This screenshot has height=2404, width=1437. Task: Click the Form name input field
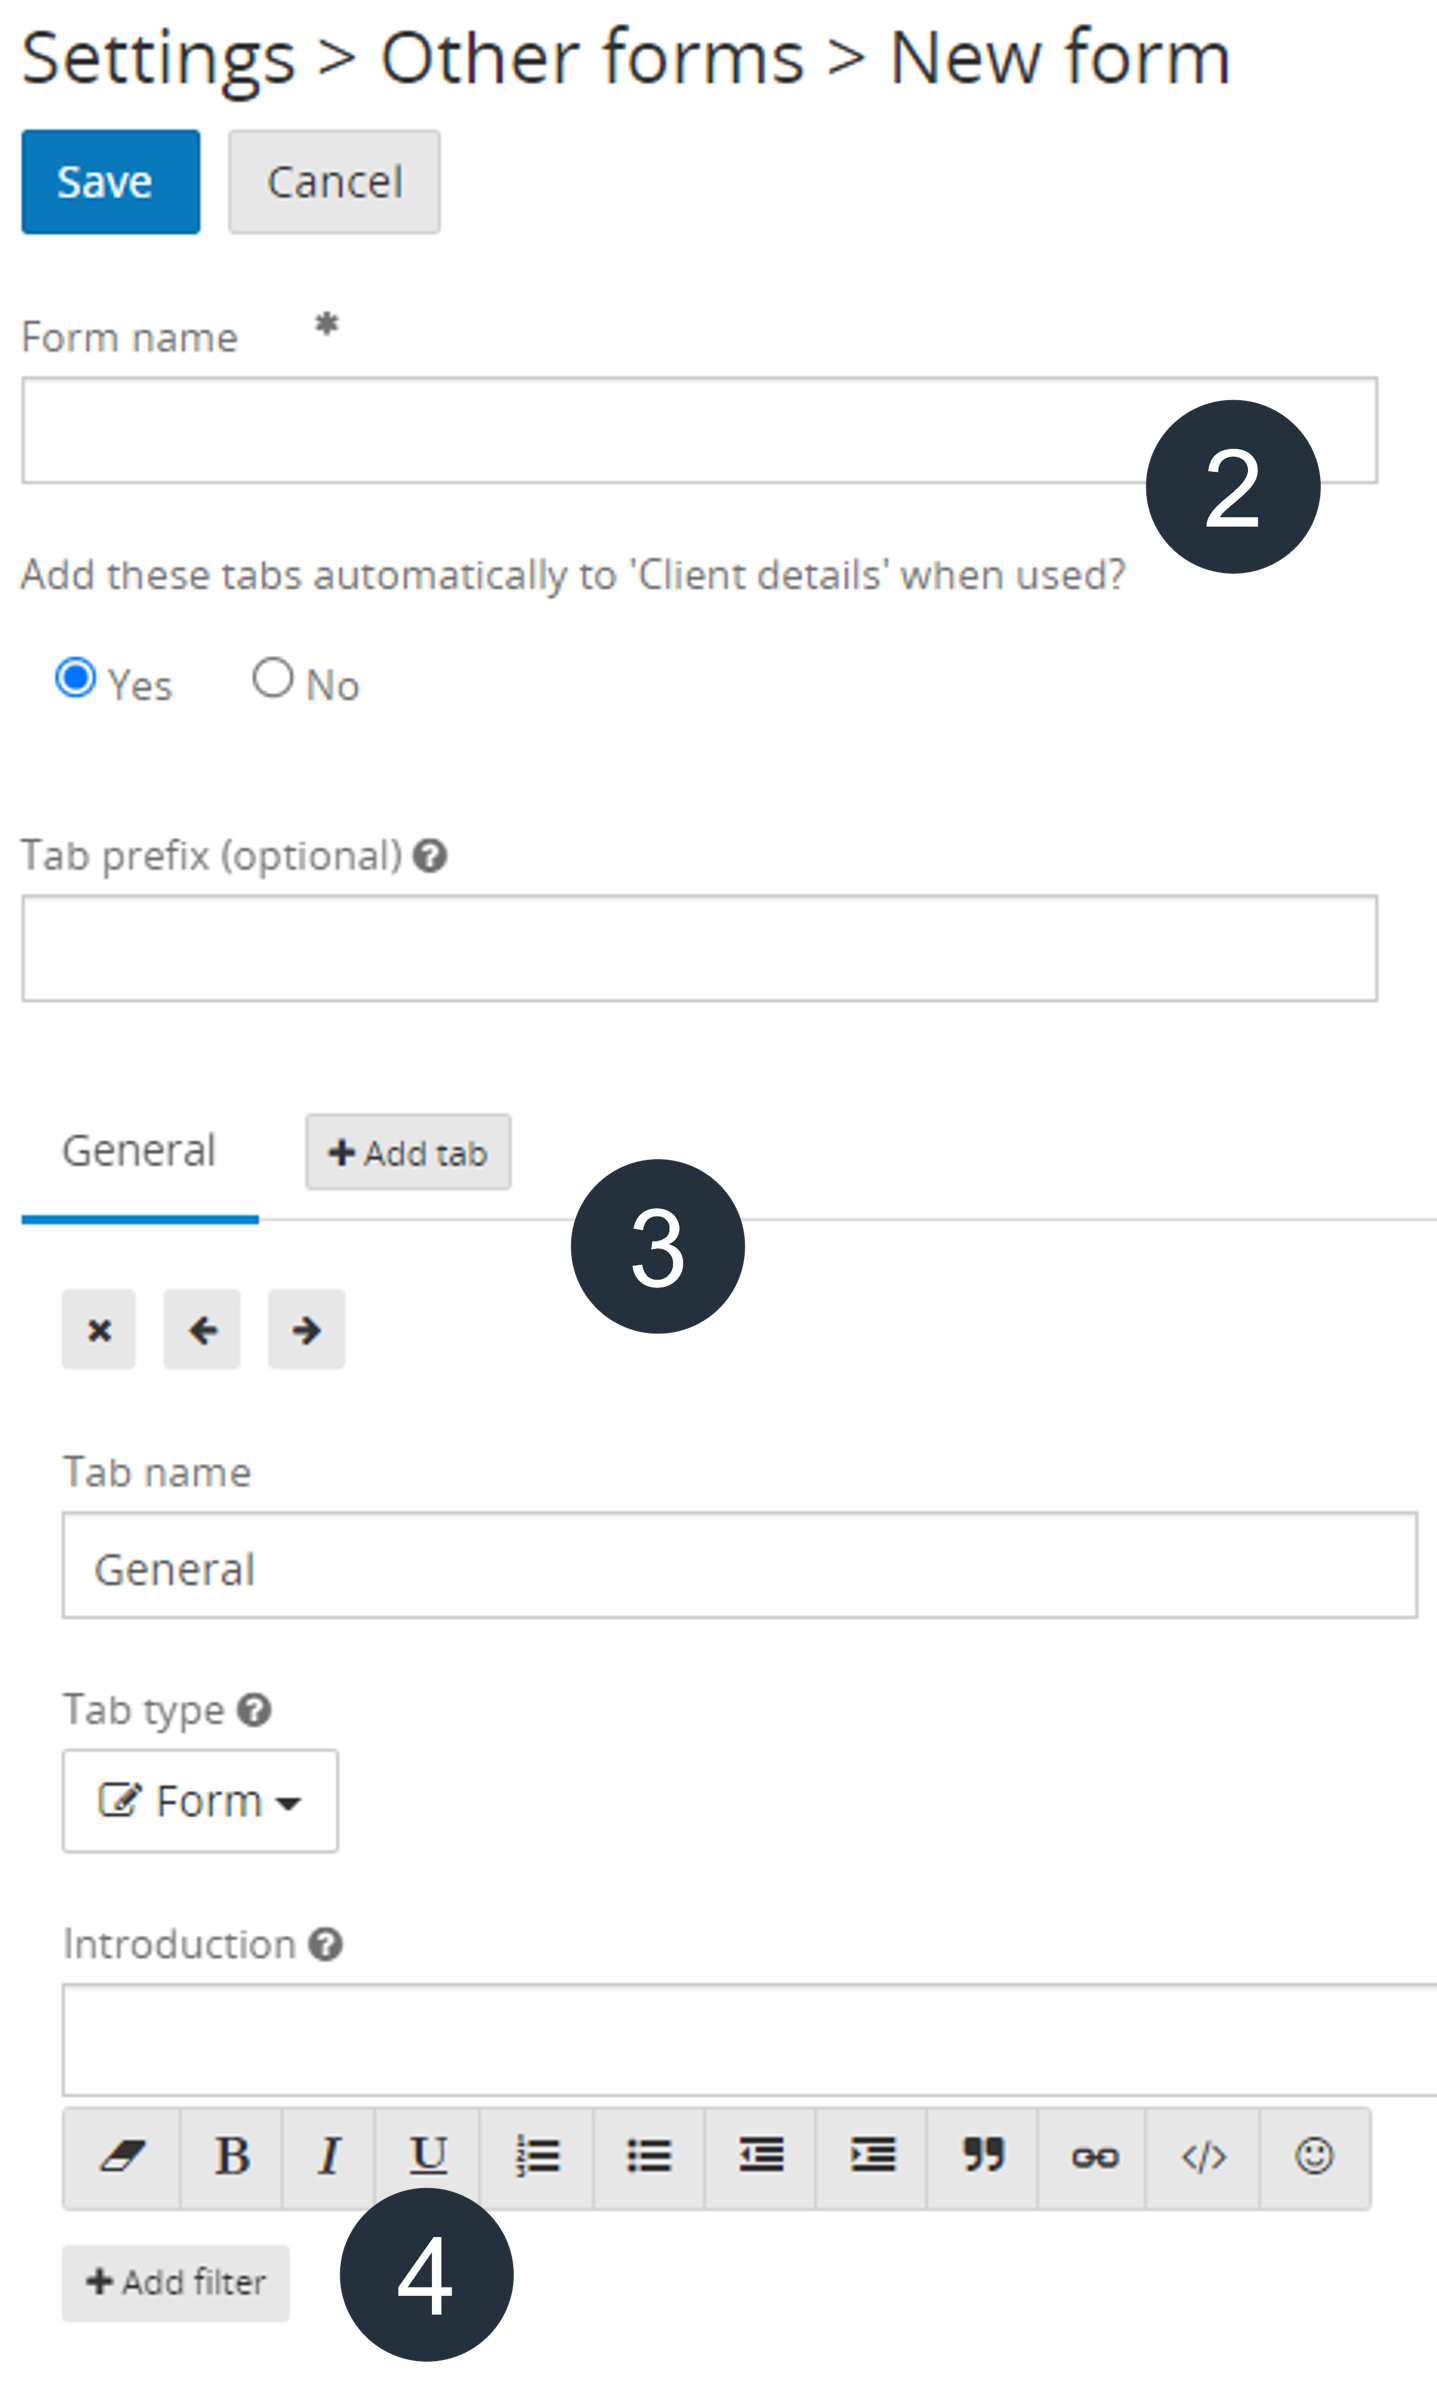click(699, 430)
